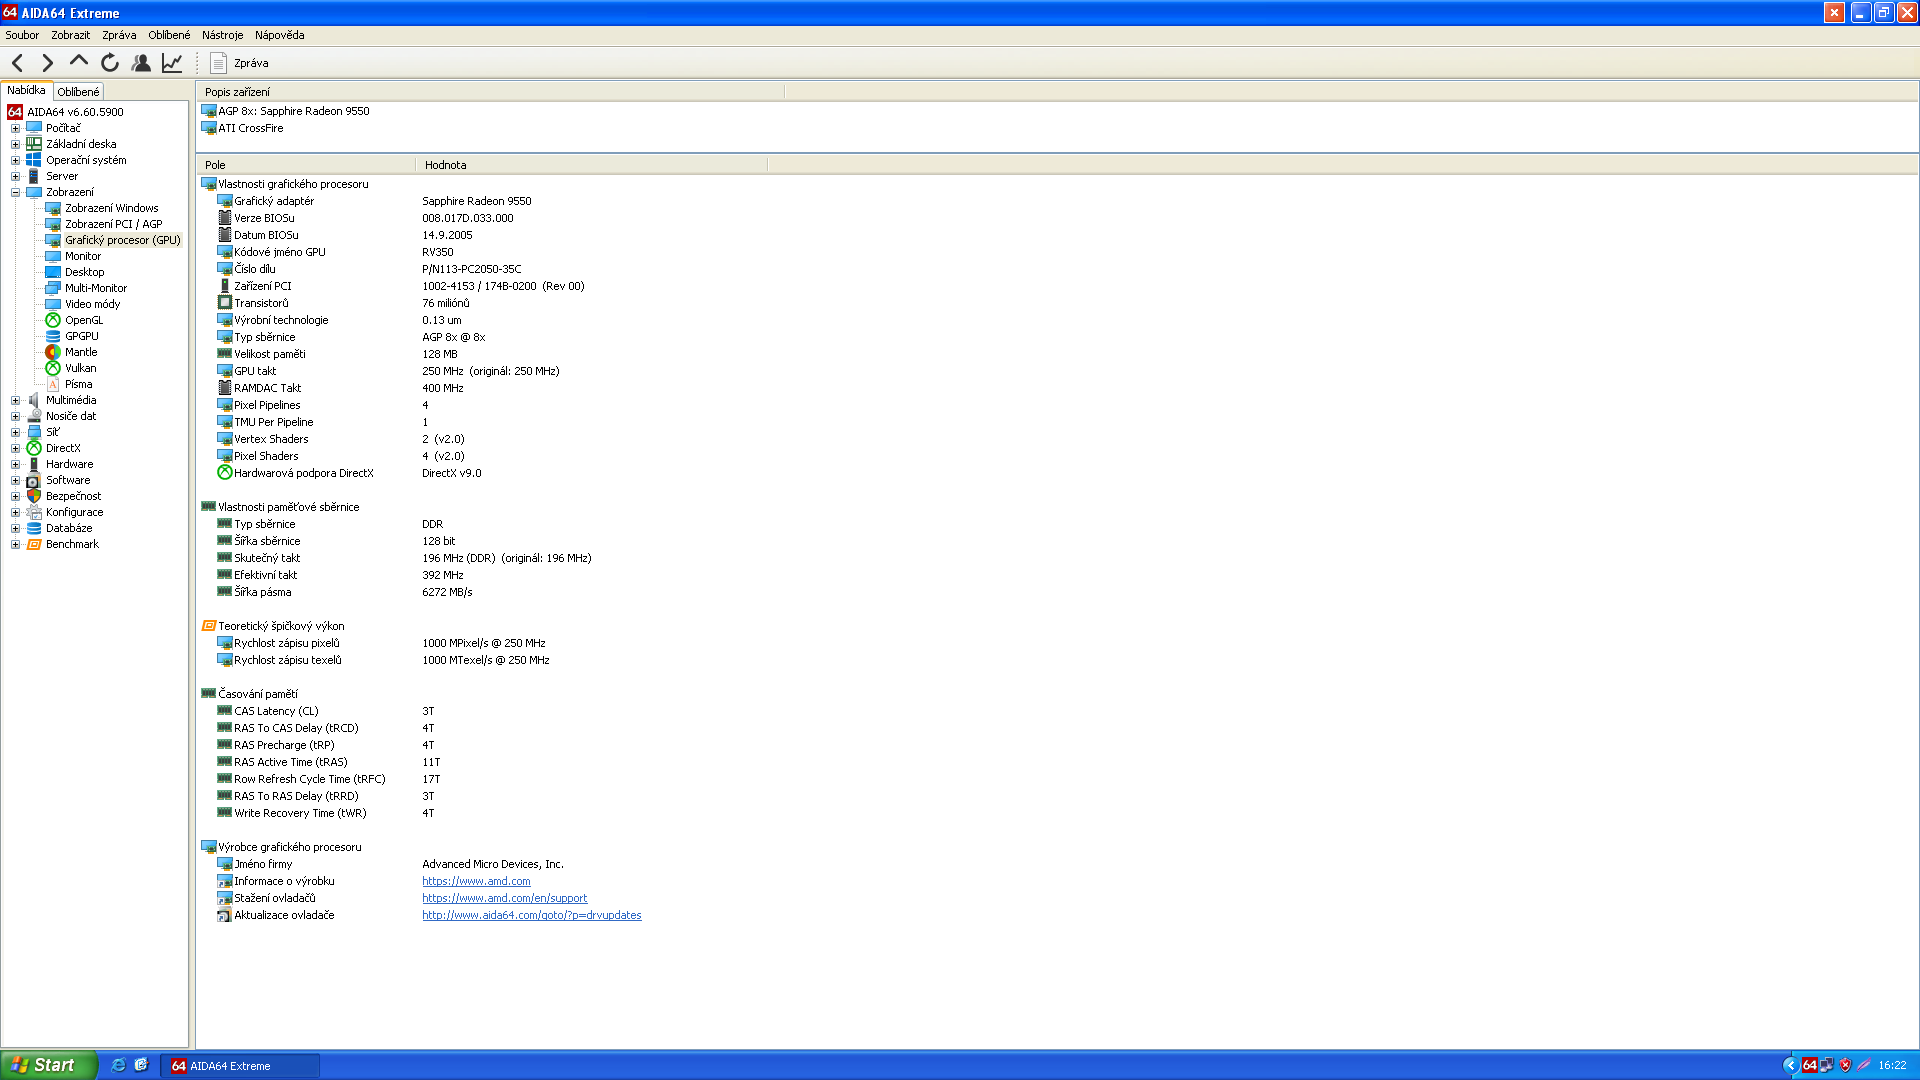This screenshot has width=1920, height=1080.
Task: Open the Nástroje menu
Action: (x=222, y=35)
